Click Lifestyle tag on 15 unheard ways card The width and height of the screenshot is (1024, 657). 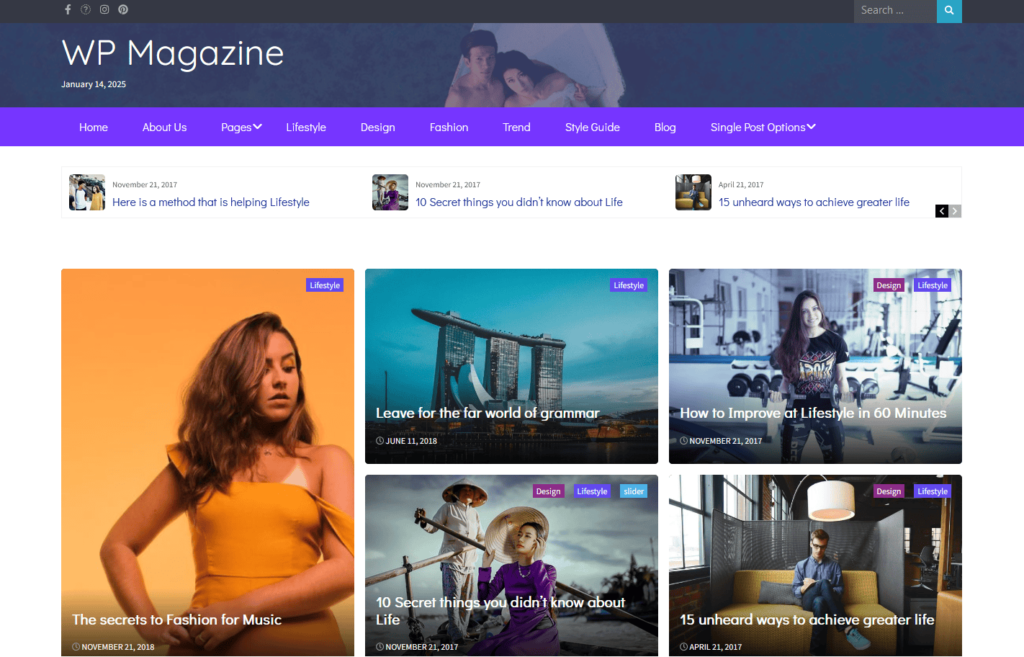pos(932,492)
